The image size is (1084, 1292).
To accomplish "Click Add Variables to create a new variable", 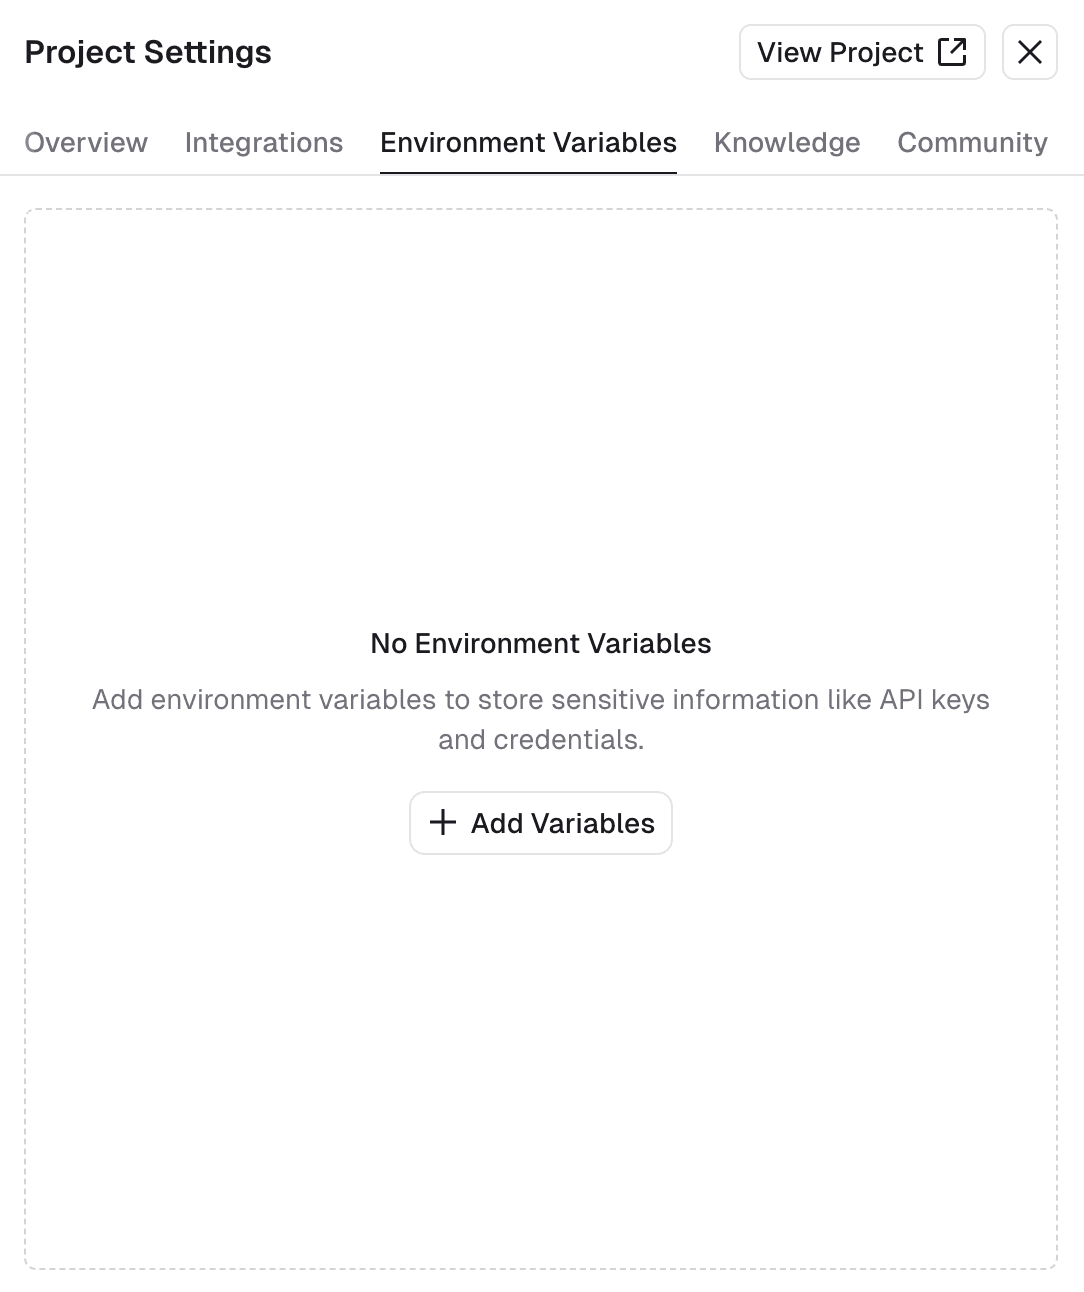I will tap(540, 822).
